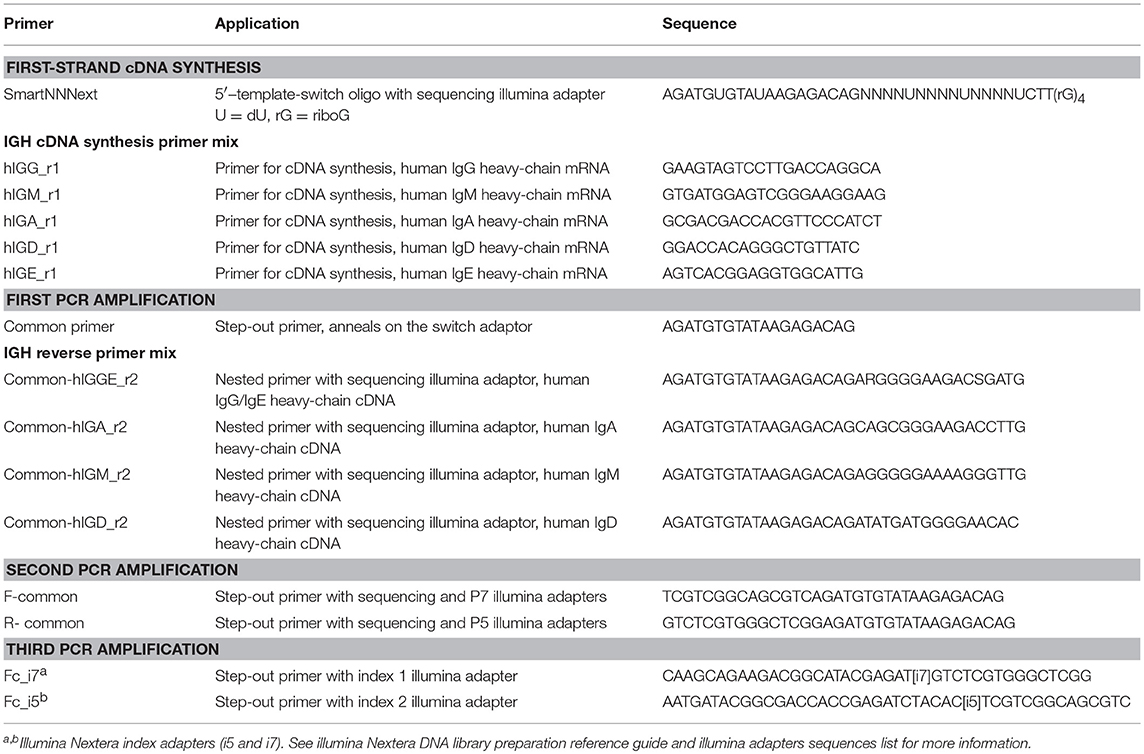Image resolution: width=1144 pixels, height=754 pixels.
Task: Click the IGH cDNA synthesis primer mix subheading
Action: pos(121,142)
